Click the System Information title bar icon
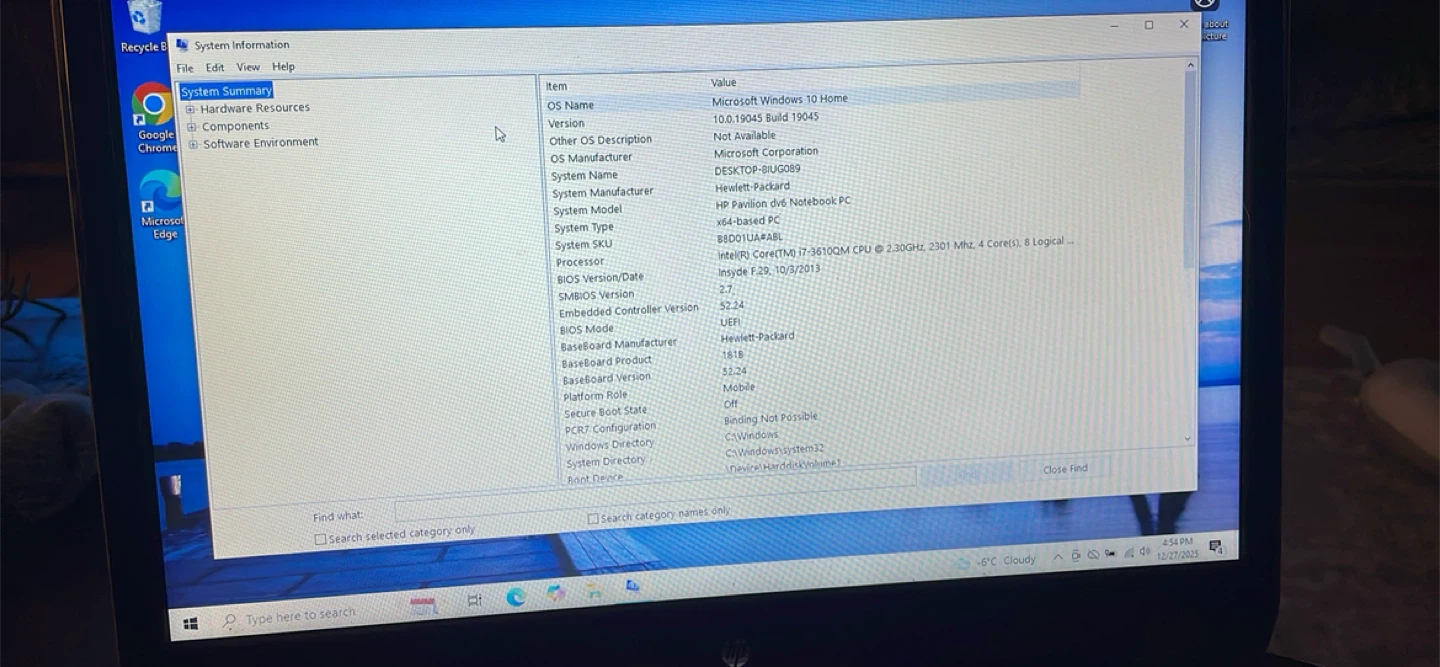Image resolution: width=1440 pixels, height=667 pixels. (x=181, y=45)
